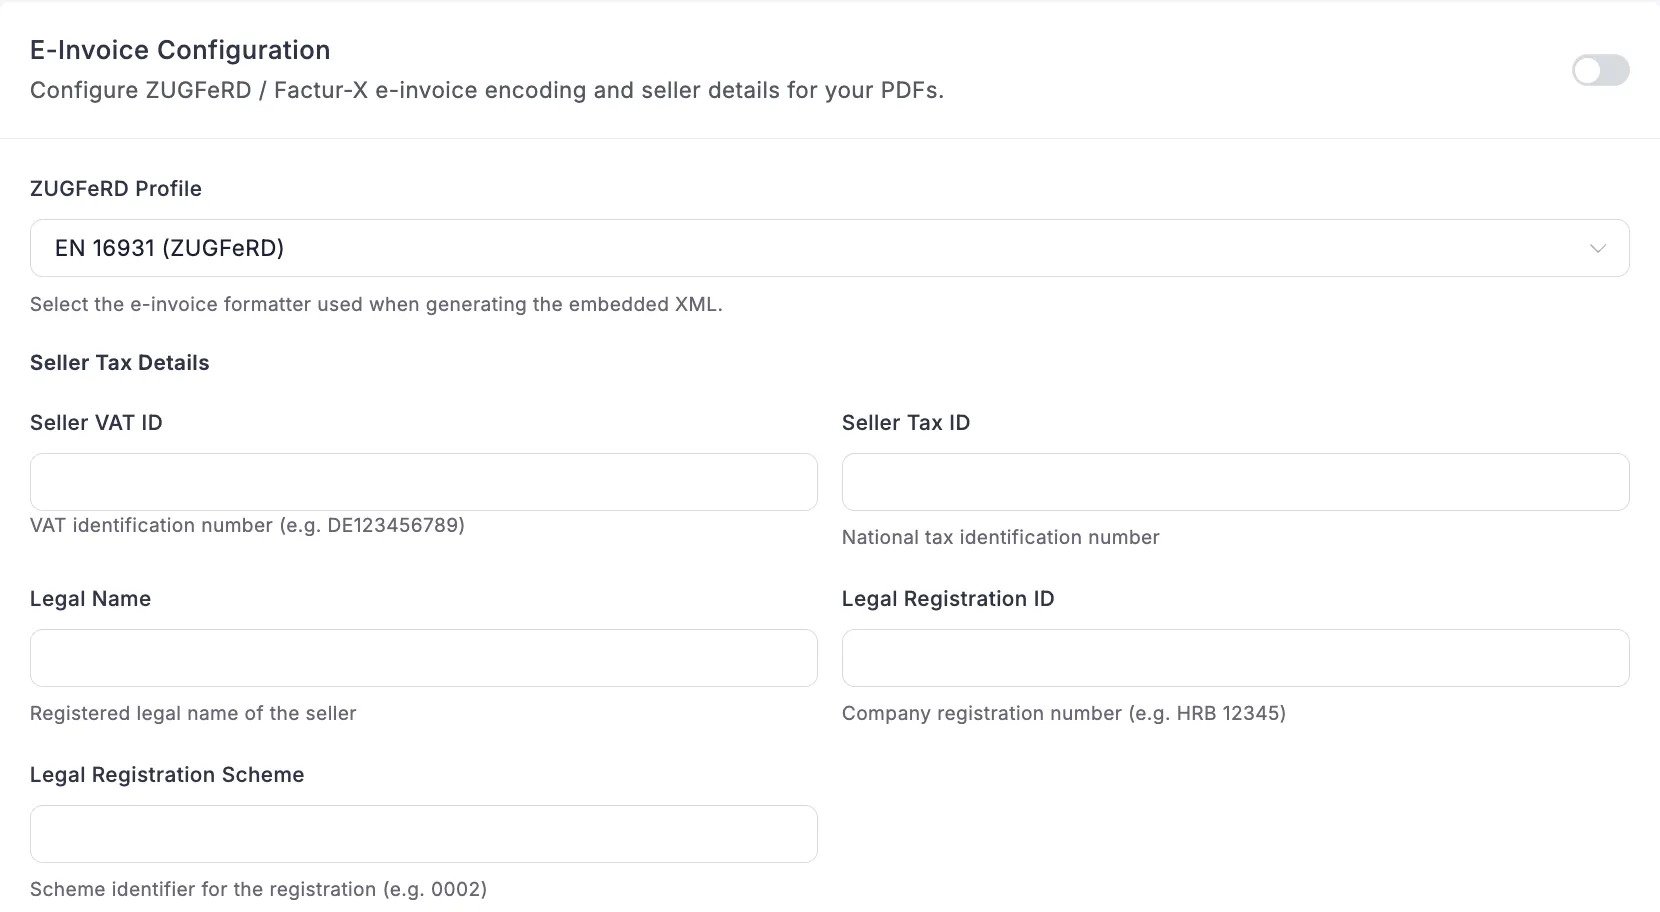Click the "Legal Name" field label
The width and height of the screenshot is (1660, 912).
[90, 599]
